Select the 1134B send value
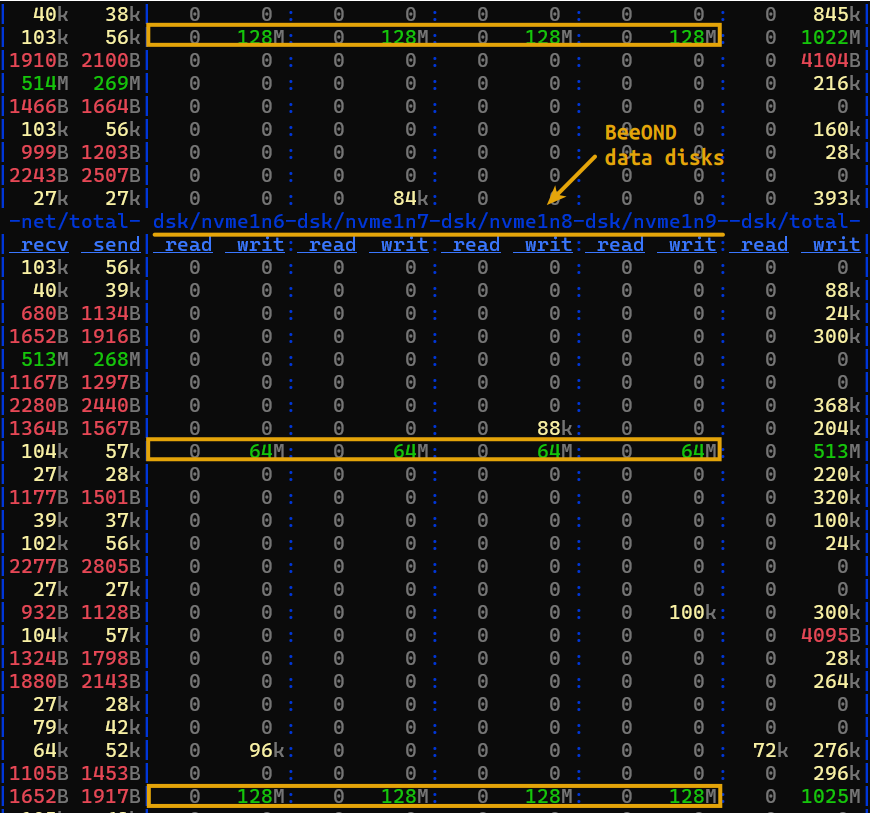Screen dimensions: 870x813 [x=111, y=314]
